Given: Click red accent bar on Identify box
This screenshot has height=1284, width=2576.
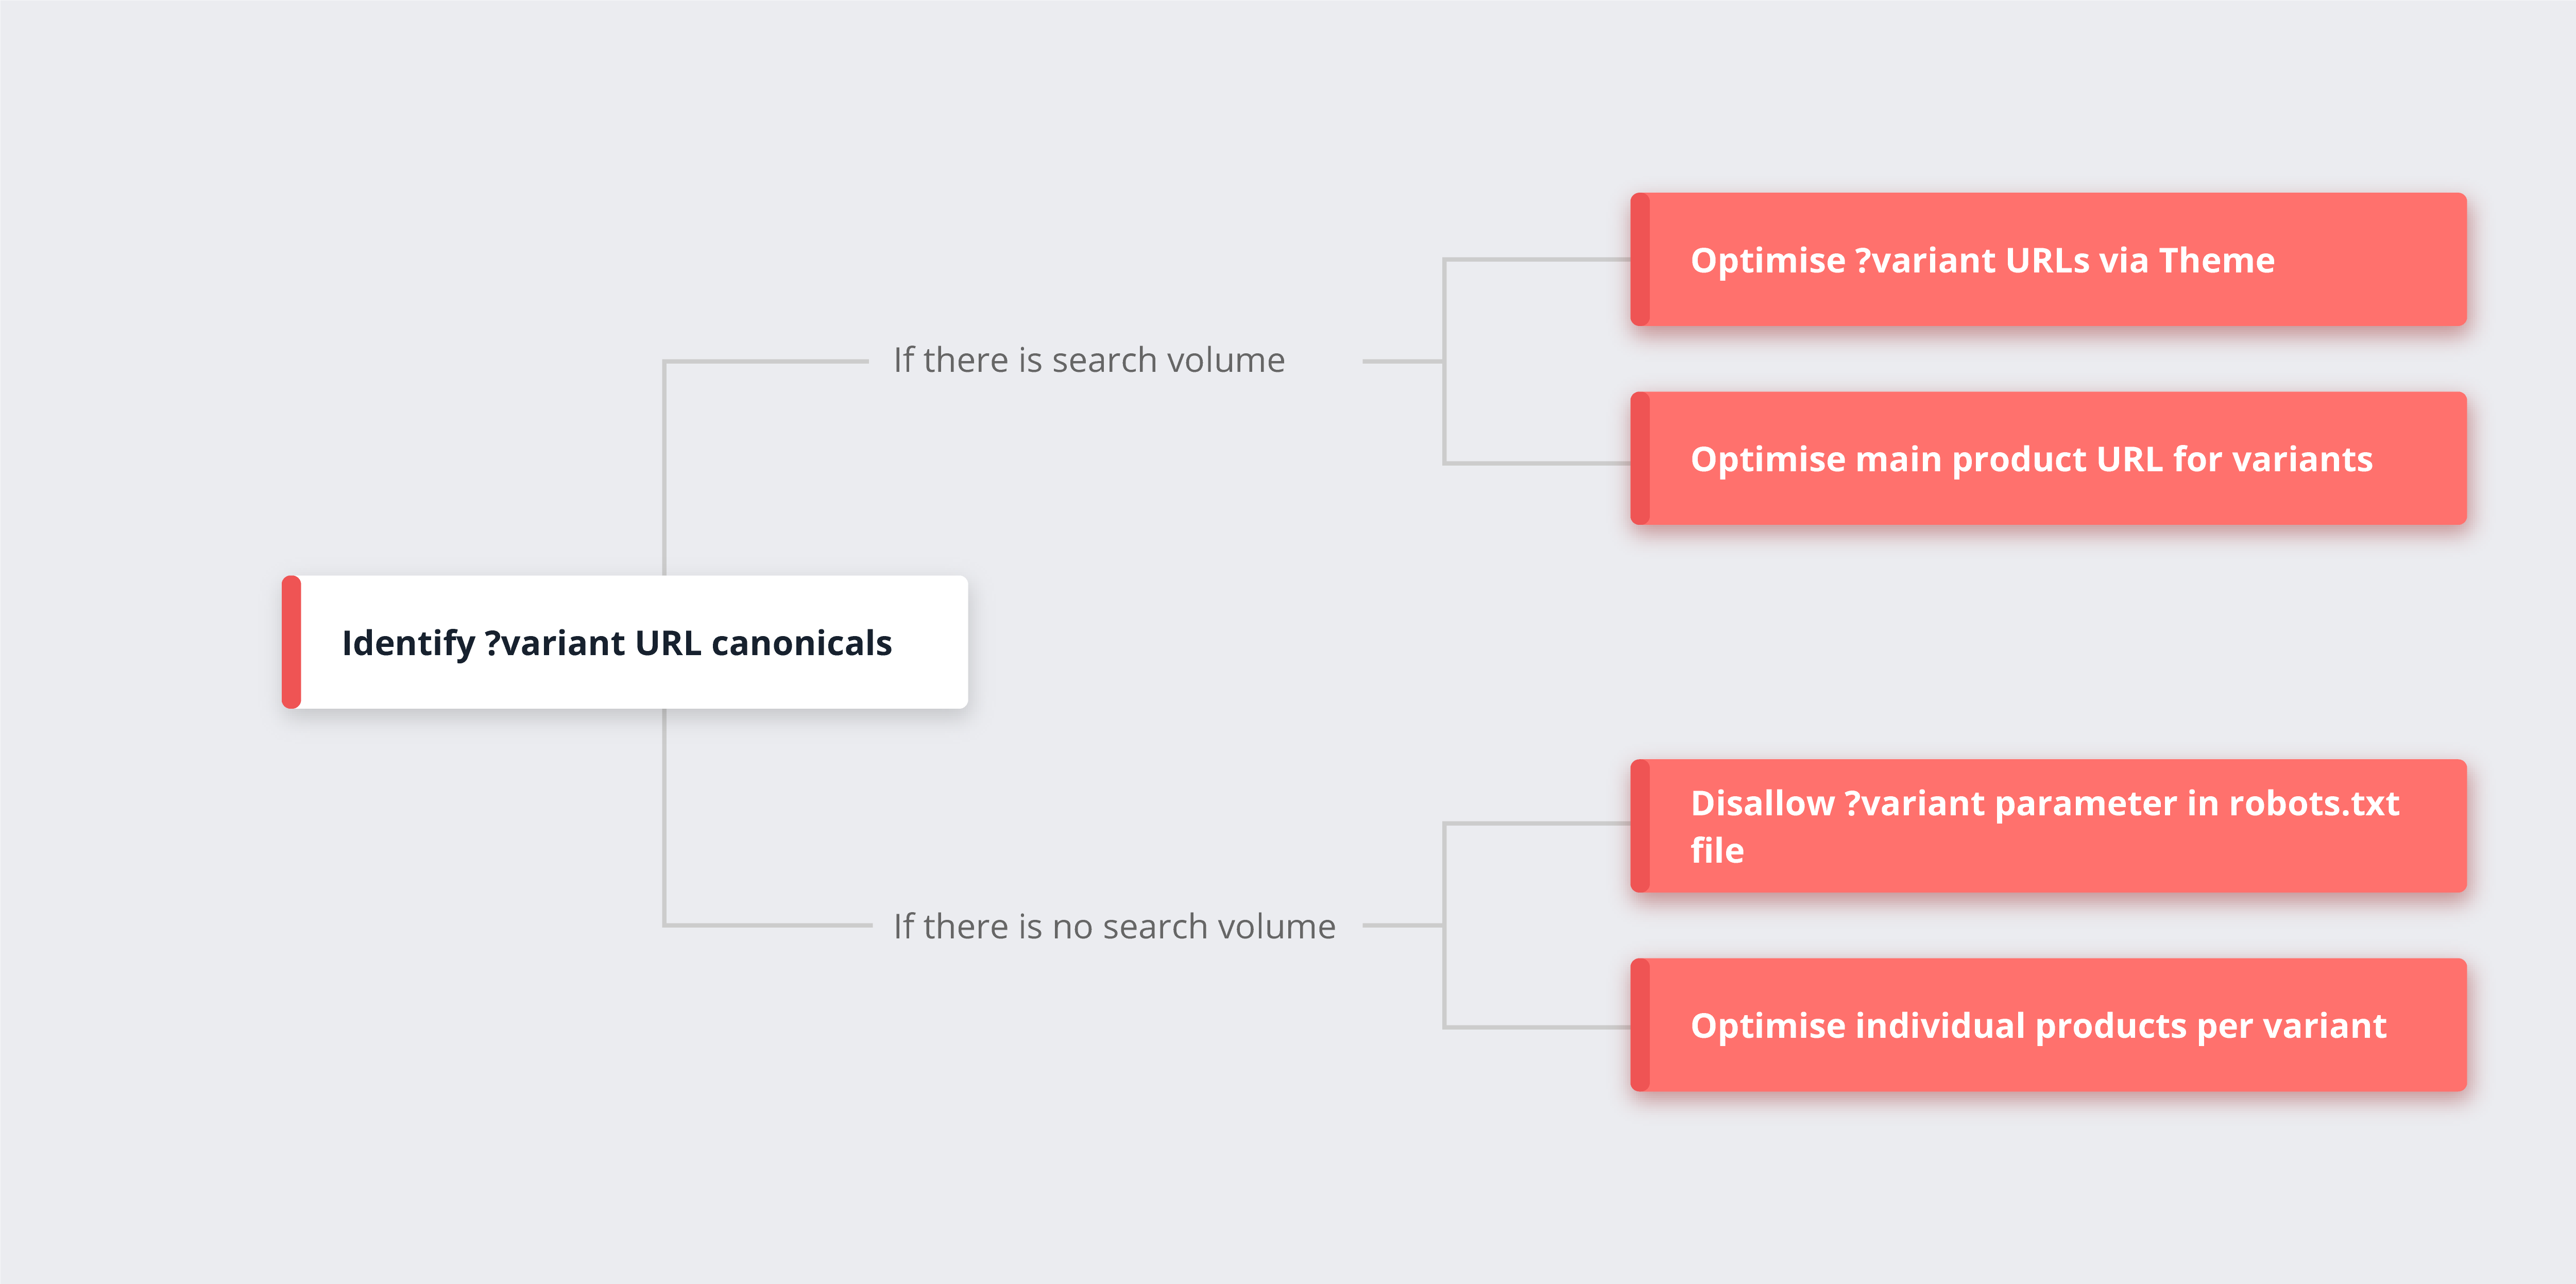Looking at the screenshot, I should pyautogui.click(x=291, y=642).
